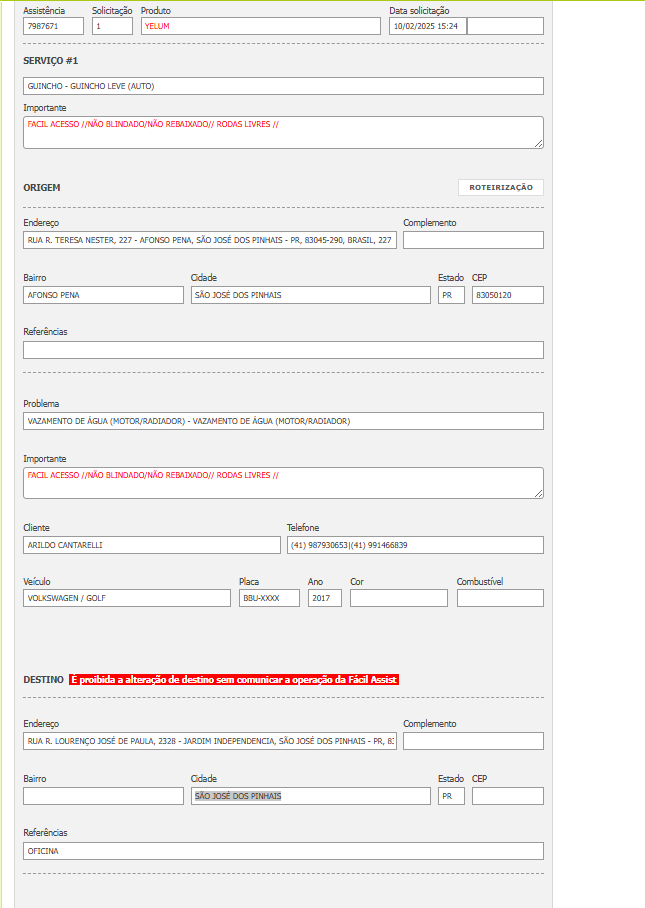Click the DESTINO section heading
Image resolution: width=645 pixels, height=908 pixels.
[43, 680]
